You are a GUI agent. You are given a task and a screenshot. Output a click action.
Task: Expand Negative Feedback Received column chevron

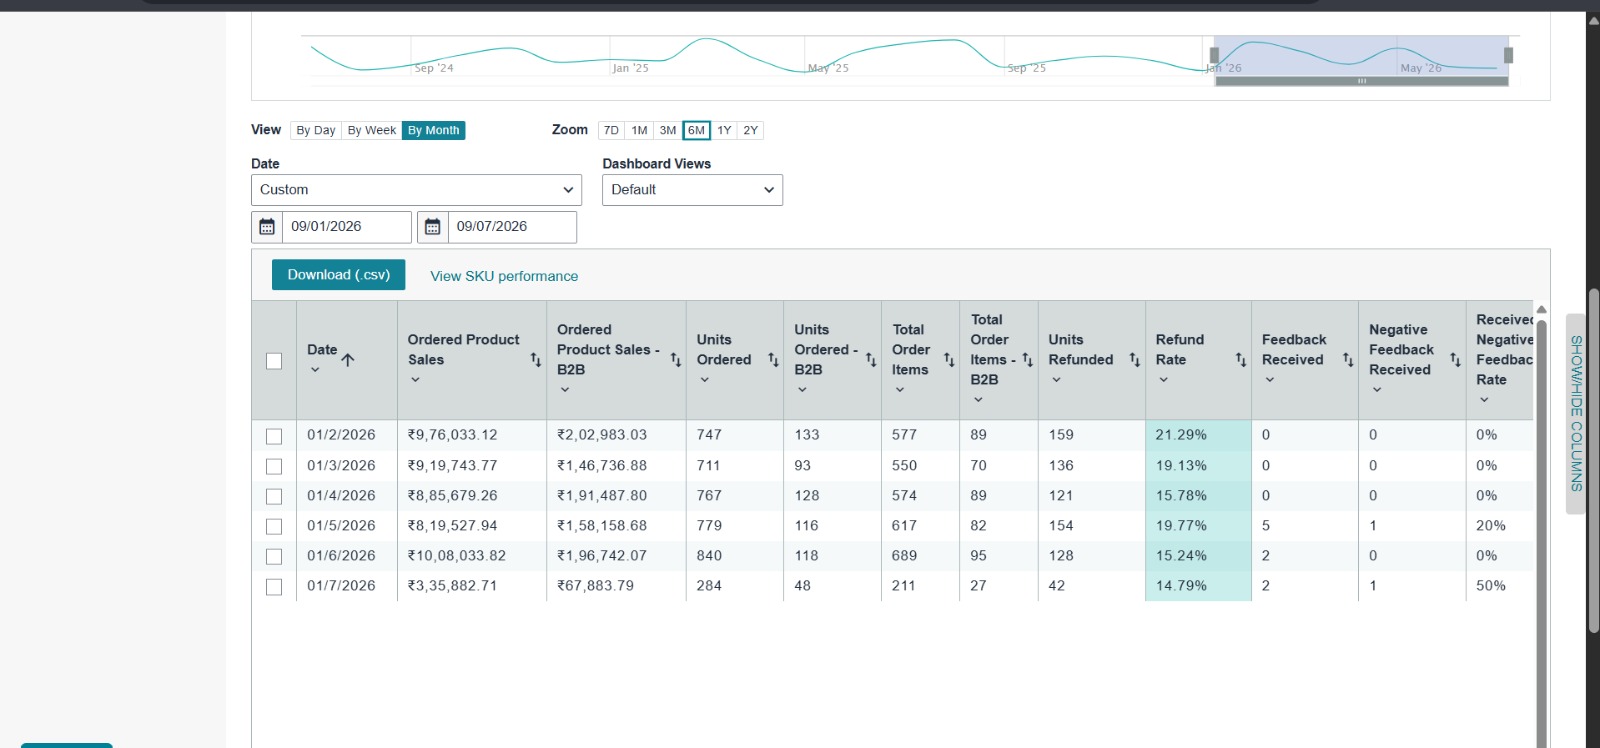1376,390
